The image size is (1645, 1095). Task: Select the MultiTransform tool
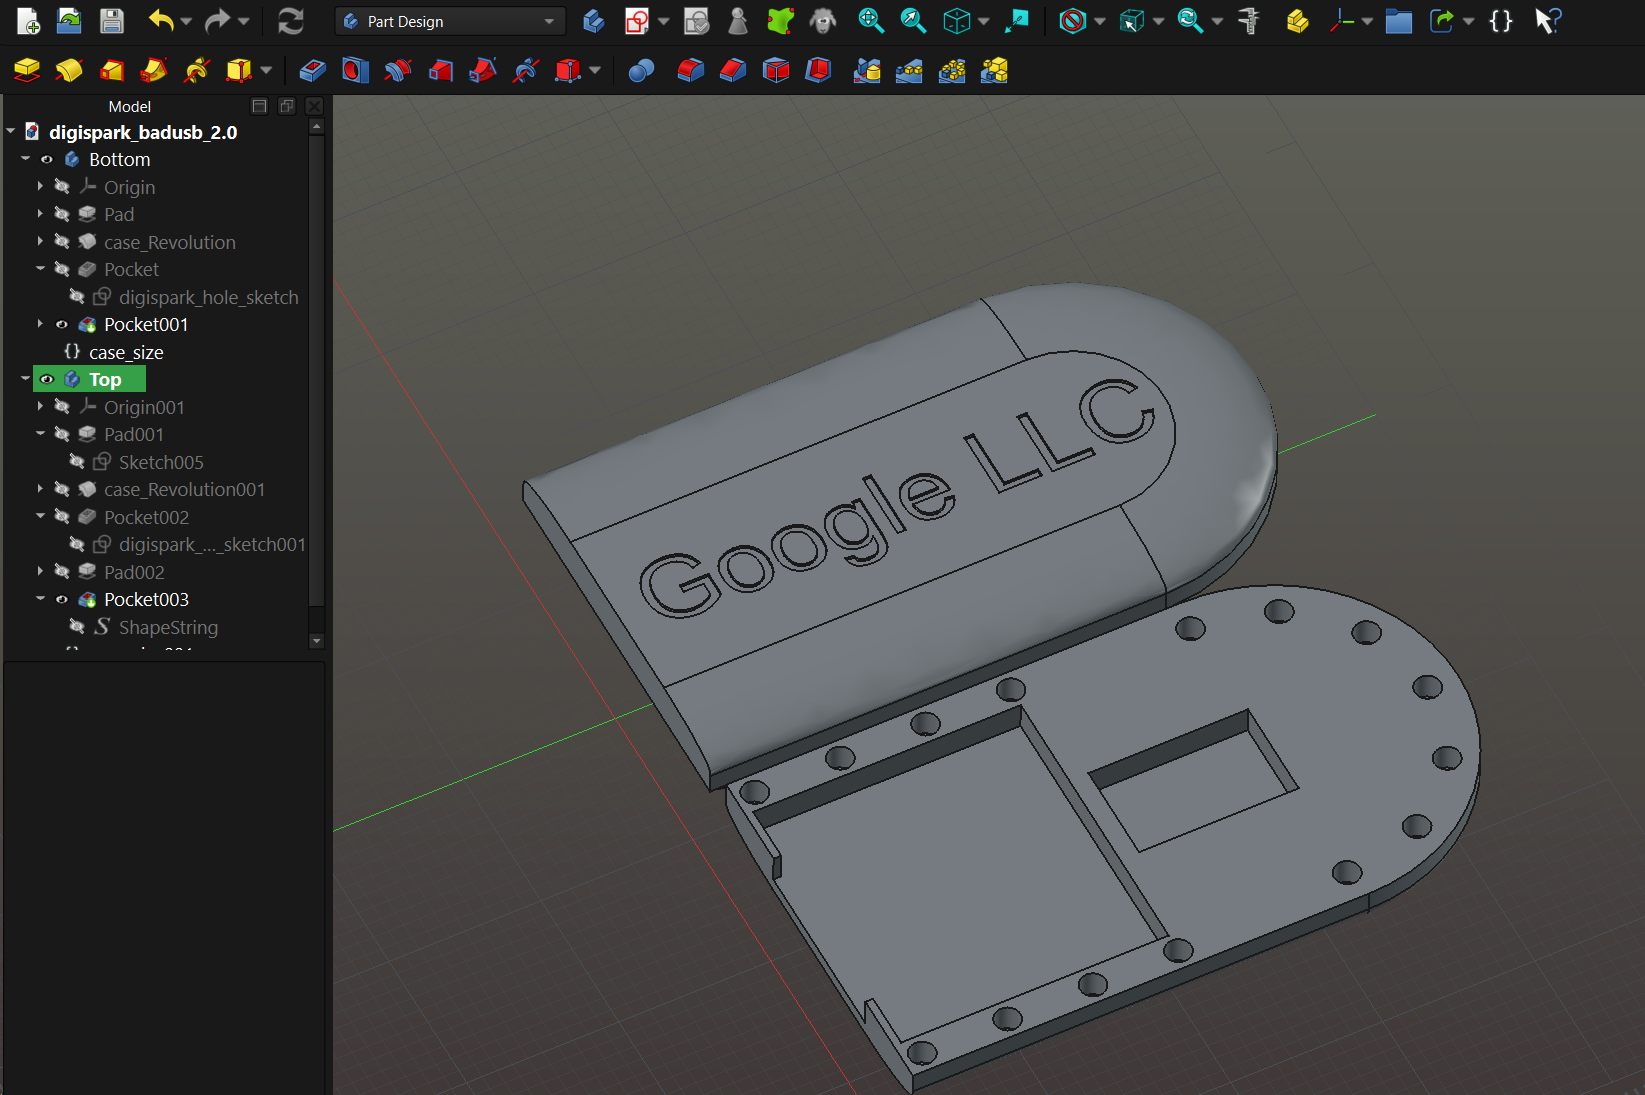tap(994, 70)
